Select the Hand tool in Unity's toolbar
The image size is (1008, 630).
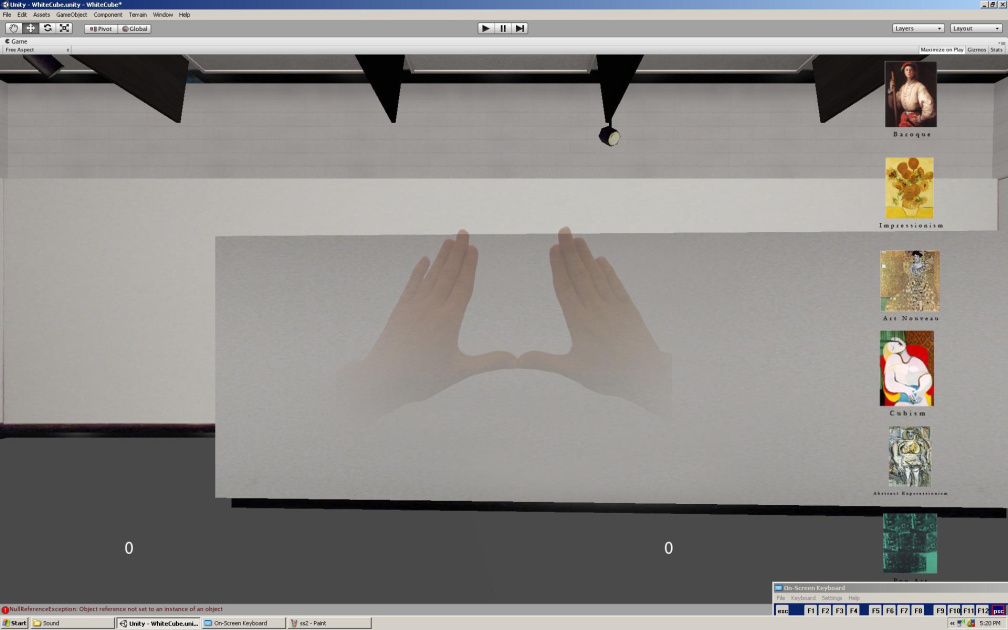coord(13,28)
